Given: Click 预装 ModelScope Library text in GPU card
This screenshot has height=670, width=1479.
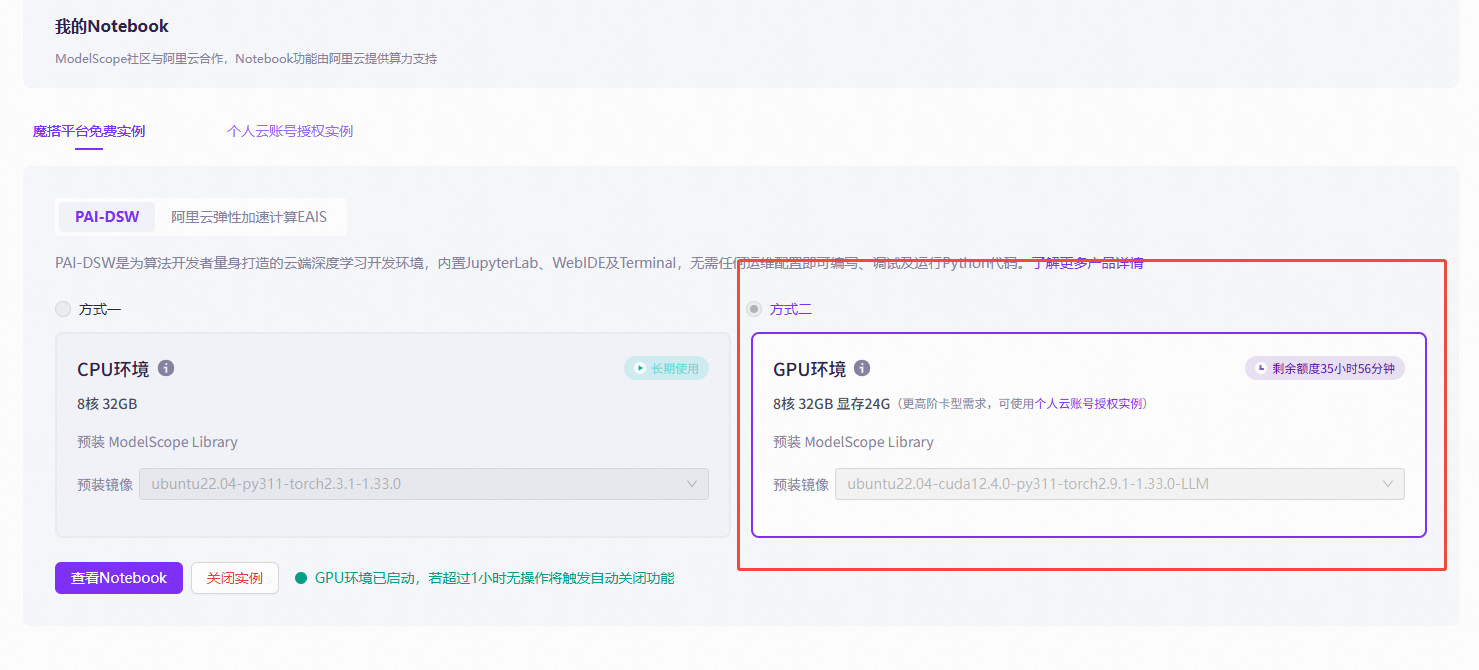Looking at the screenshot, I should click(x=853, y=442).
